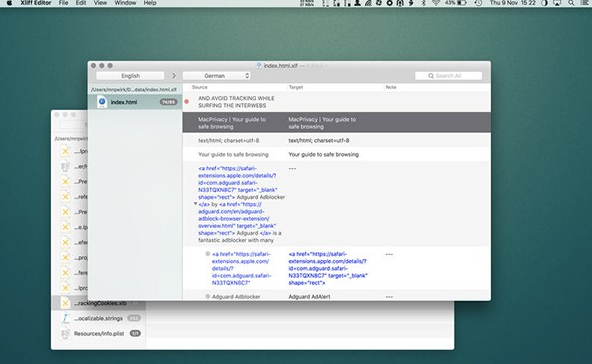Click xib icon of ...e.lp row, back window
This screenshot has height=364, width=592.
[65, 227]
